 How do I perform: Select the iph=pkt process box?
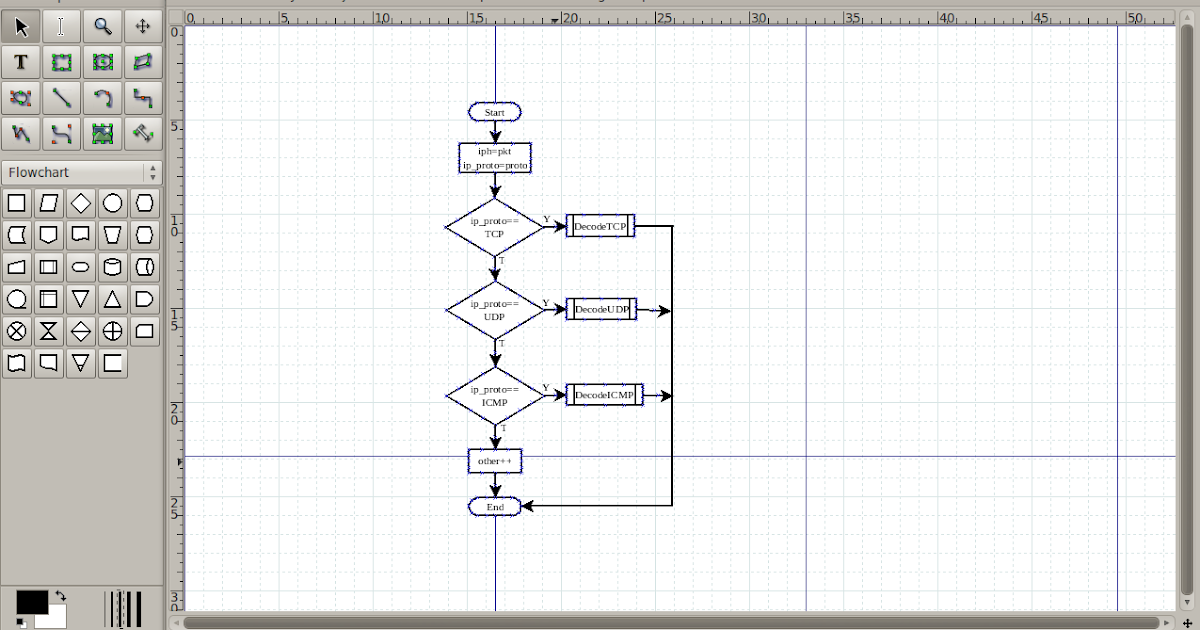coord(495,158)
